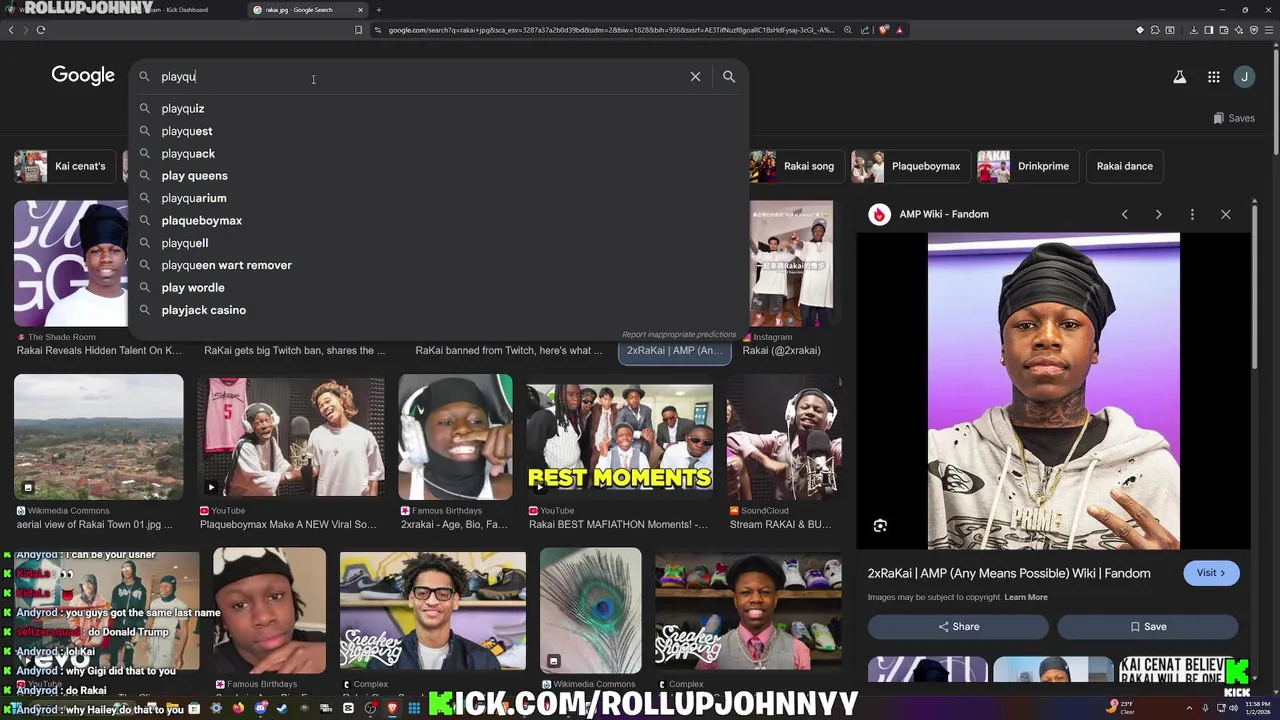Open Saves collection link
The image size is (1280, 720).
point(1233,118)
